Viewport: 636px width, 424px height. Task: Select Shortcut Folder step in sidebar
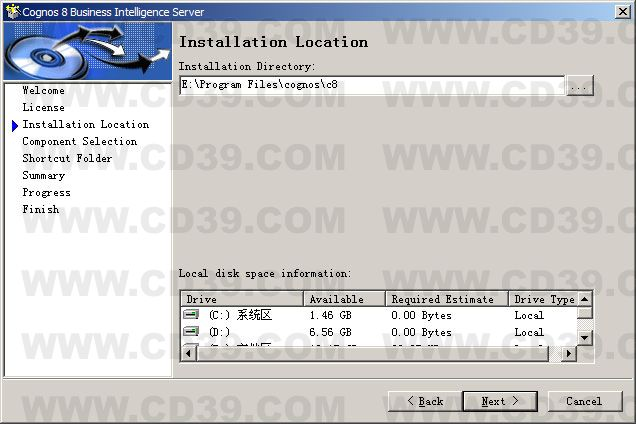pos(67,158)
